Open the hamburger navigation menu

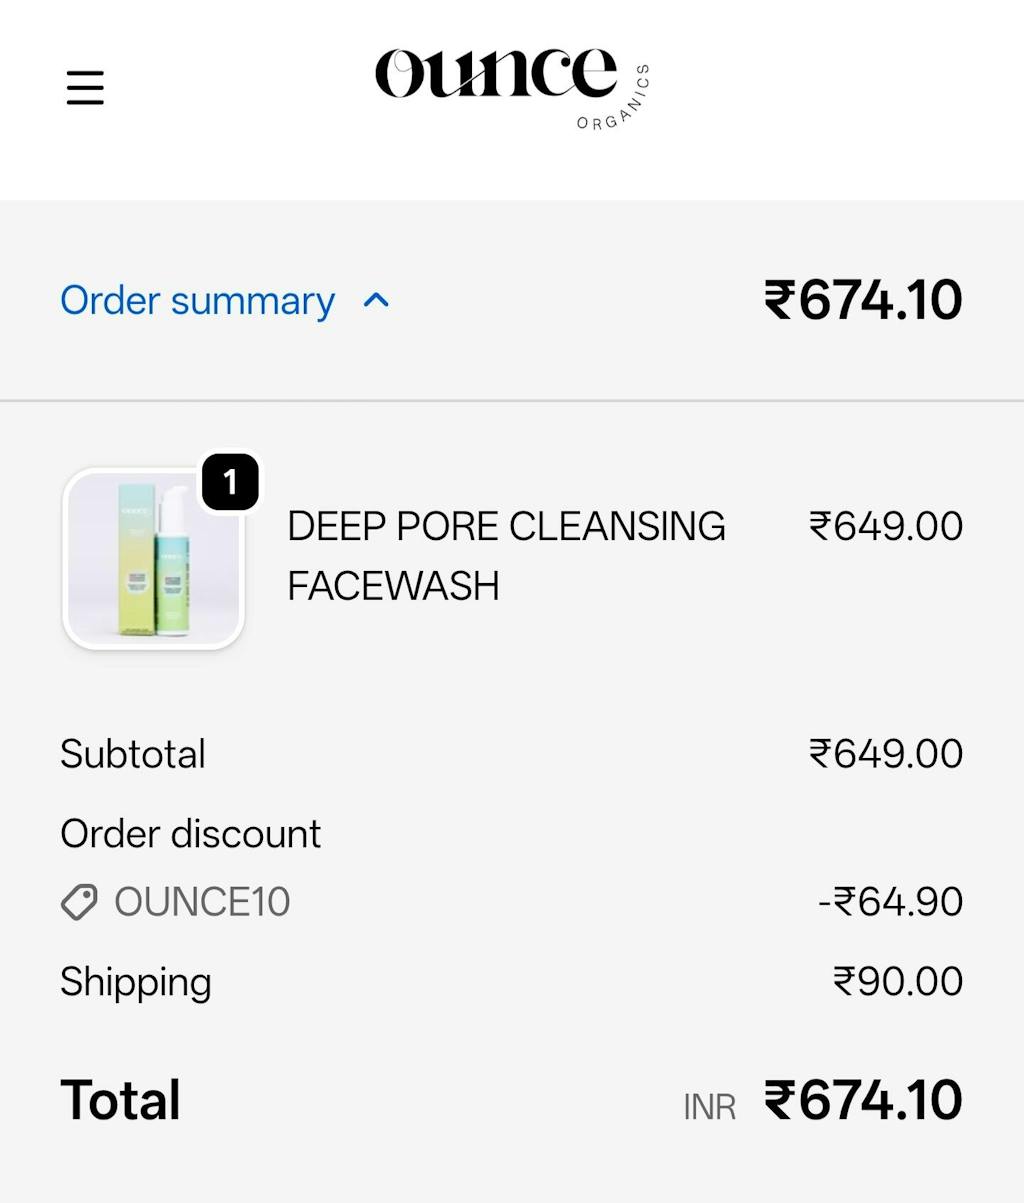[85, 87]
